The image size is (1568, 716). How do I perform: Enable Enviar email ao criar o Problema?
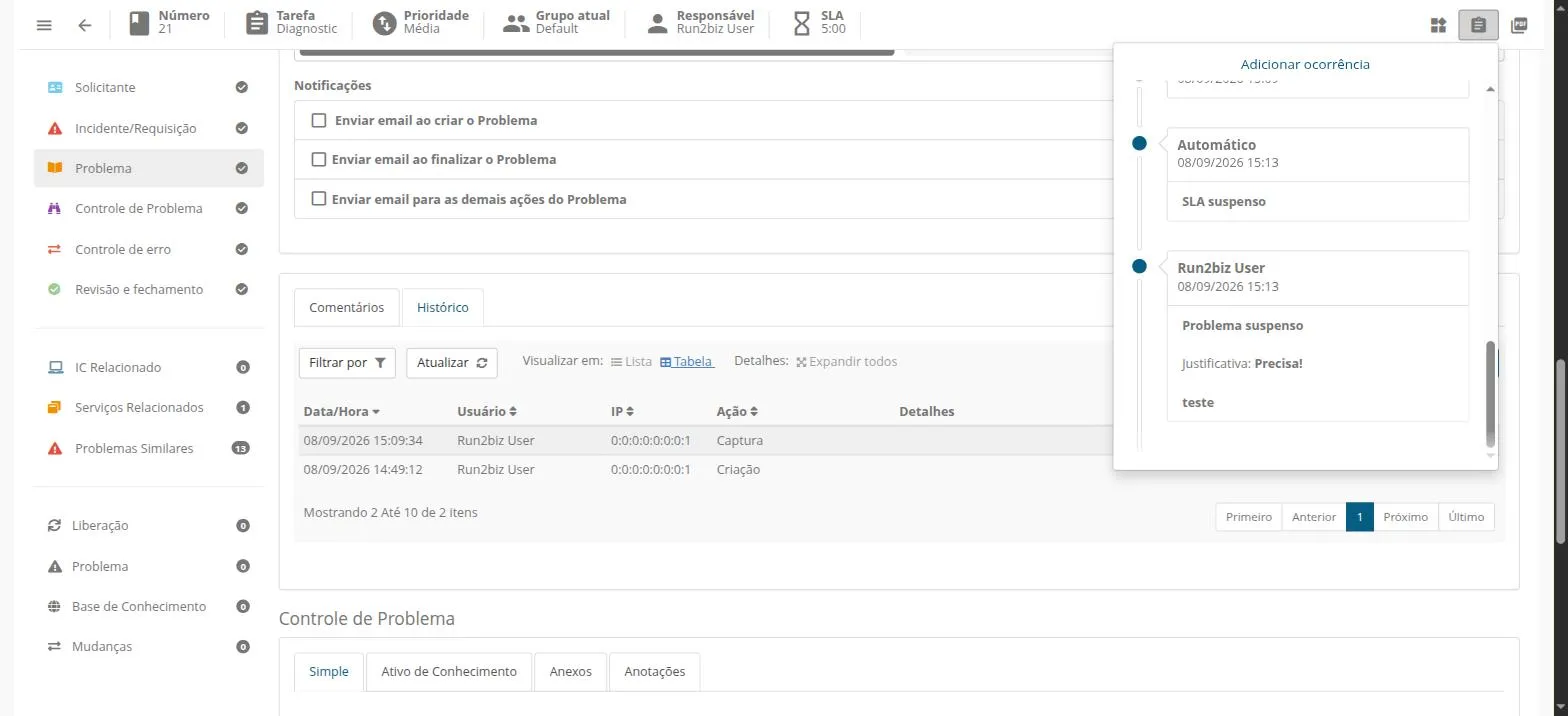tap(319, 120)
